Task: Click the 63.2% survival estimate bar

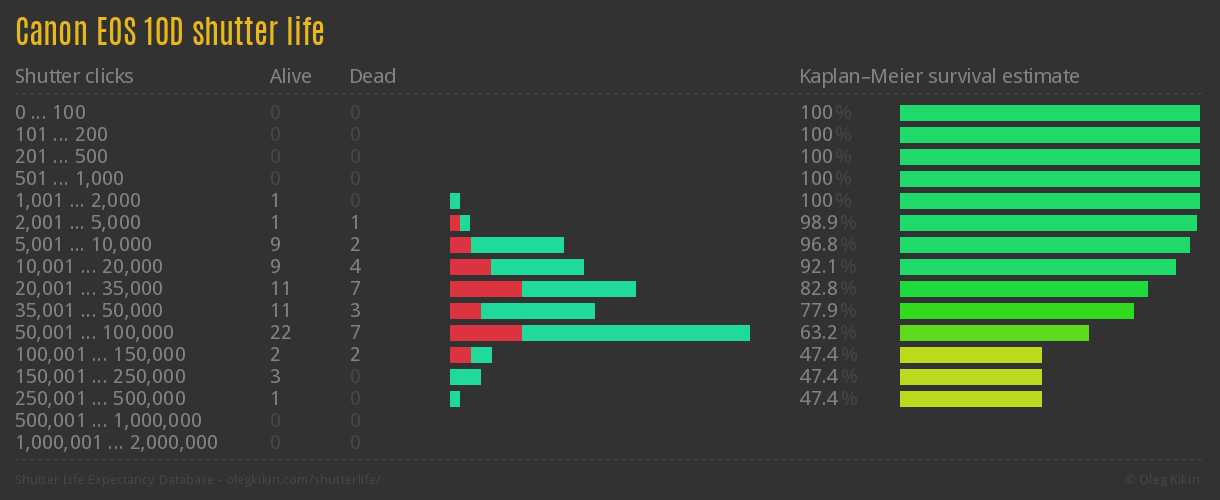Action: click(994, 333)
